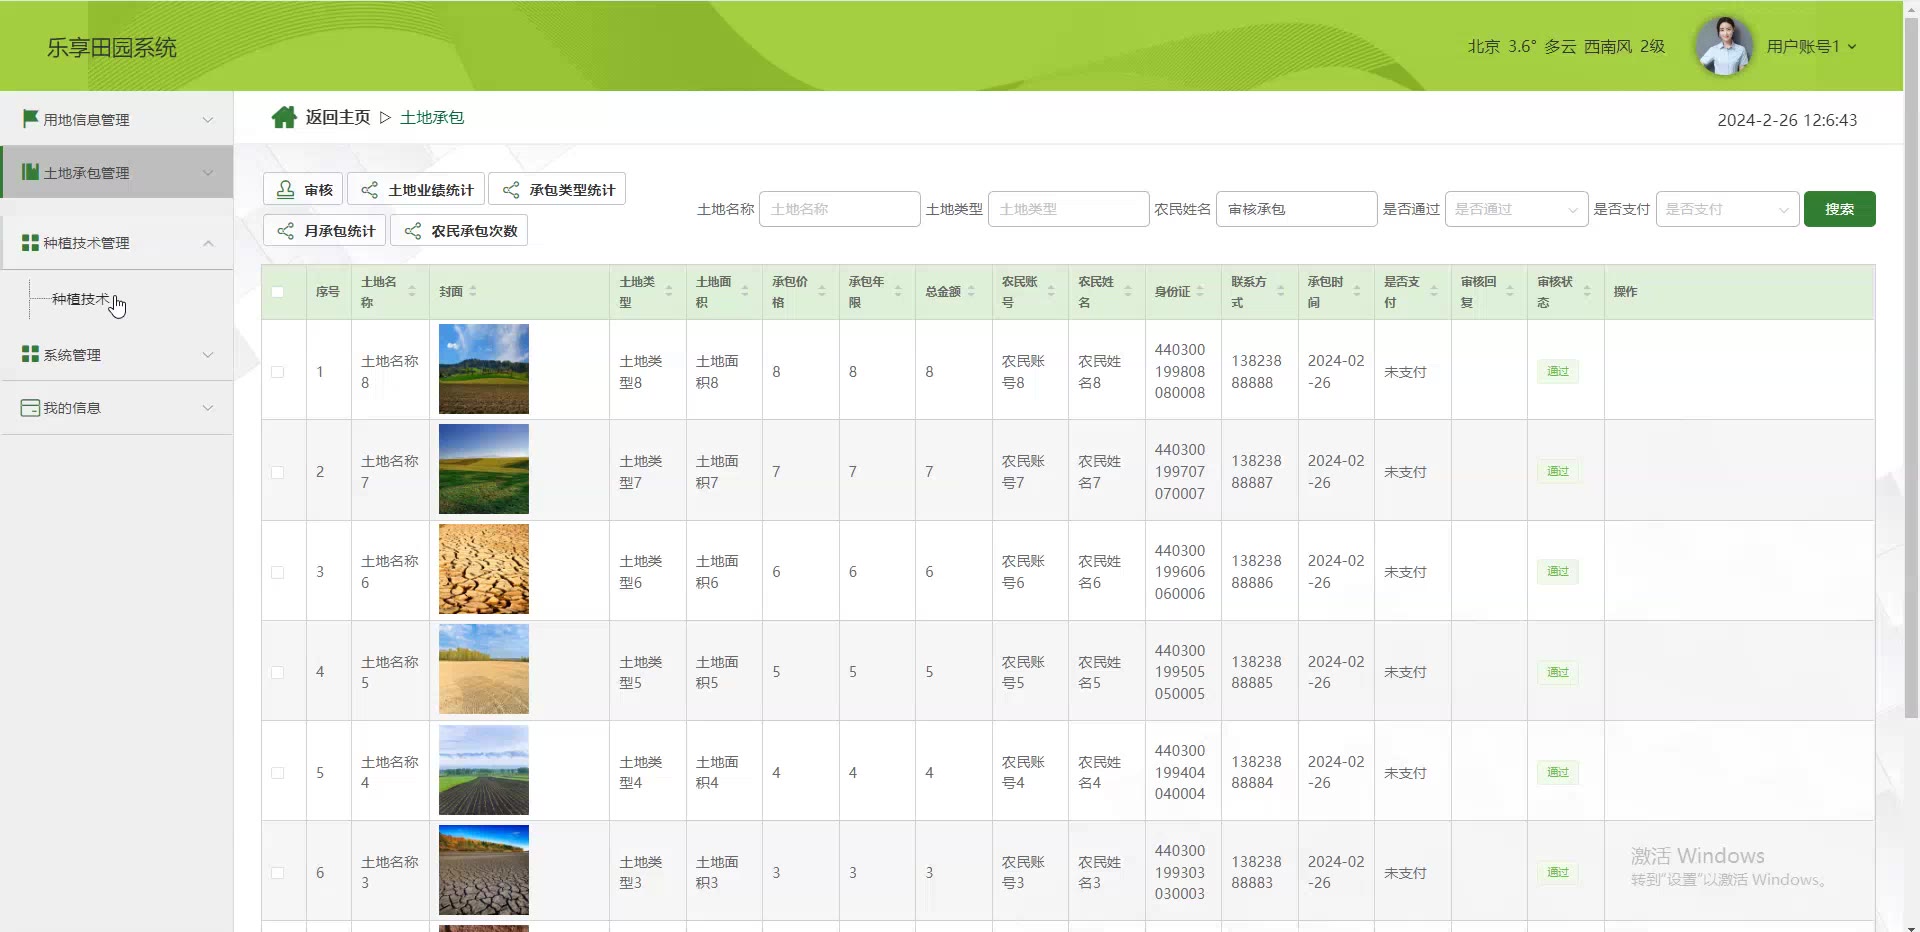The height and width of the screenshot is (932, 1920).
Task: Click the user avatar picture
Action: point(1723,46)
